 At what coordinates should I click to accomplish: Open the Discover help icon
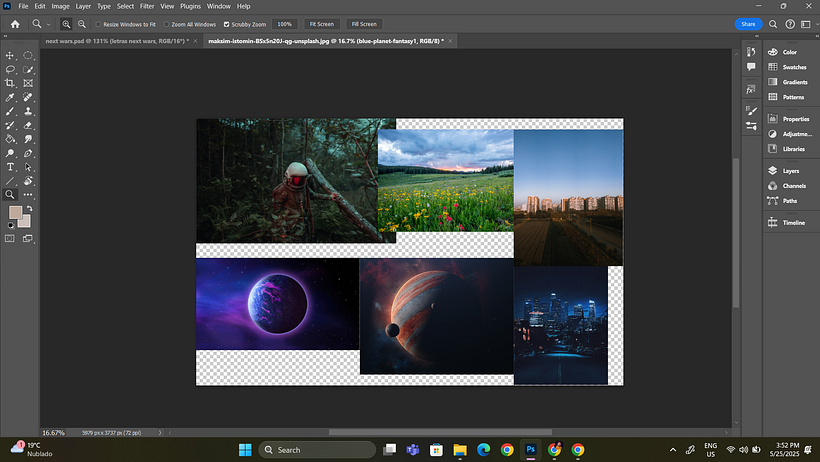coord(790,24)
